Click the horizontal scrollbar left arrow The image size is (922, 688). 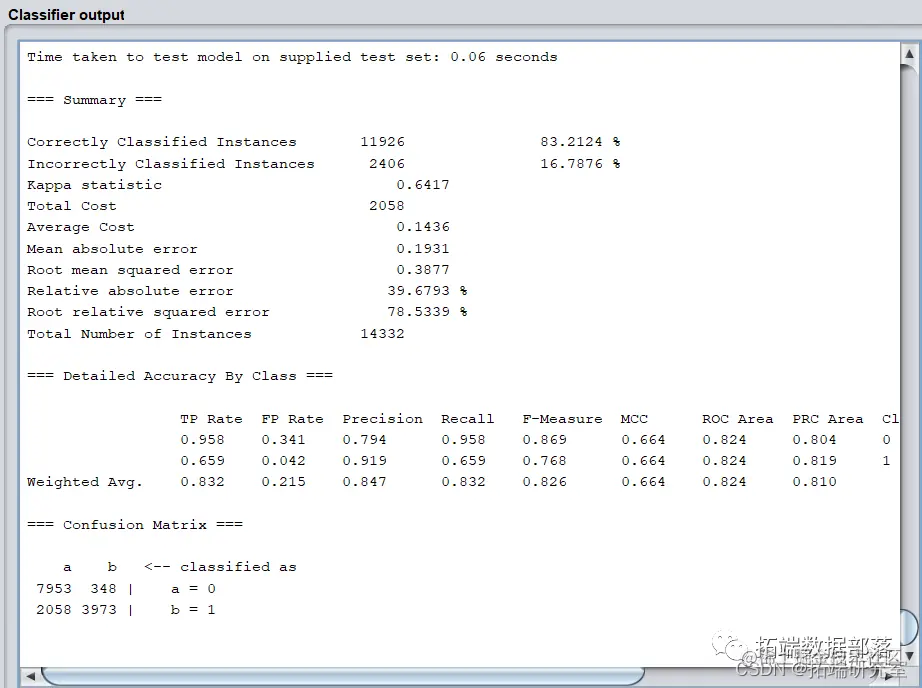(x=31, y=676)
